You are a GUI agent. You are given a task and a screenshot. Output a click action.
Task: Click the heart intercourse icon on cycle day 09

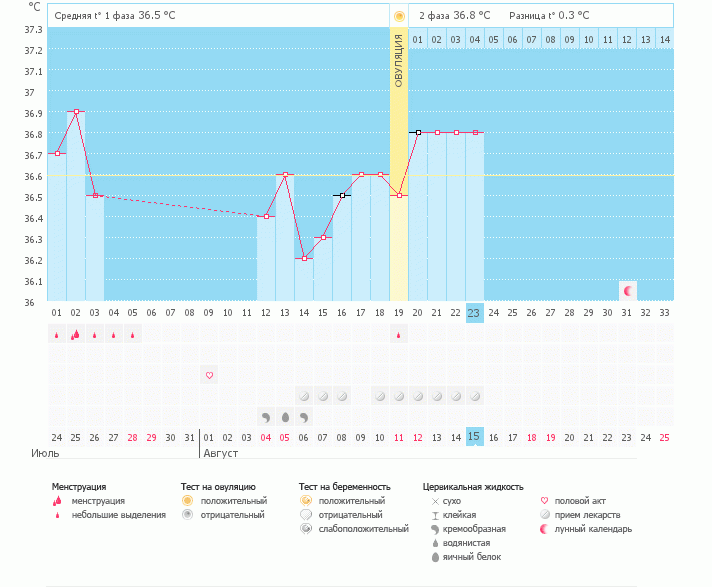click(x=209, y=376)
